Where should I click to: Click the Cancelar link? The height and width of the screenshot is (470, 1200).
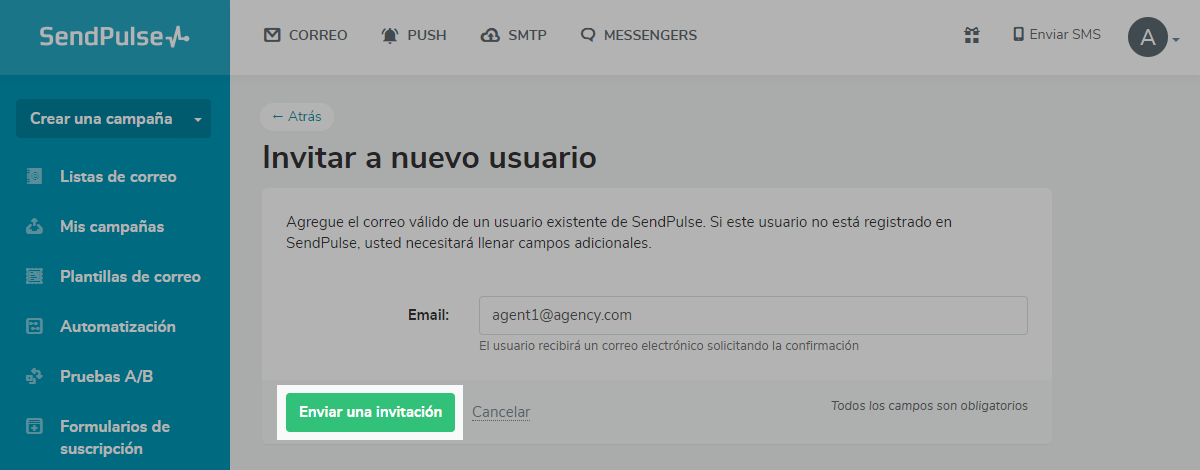tap(501, 412)
